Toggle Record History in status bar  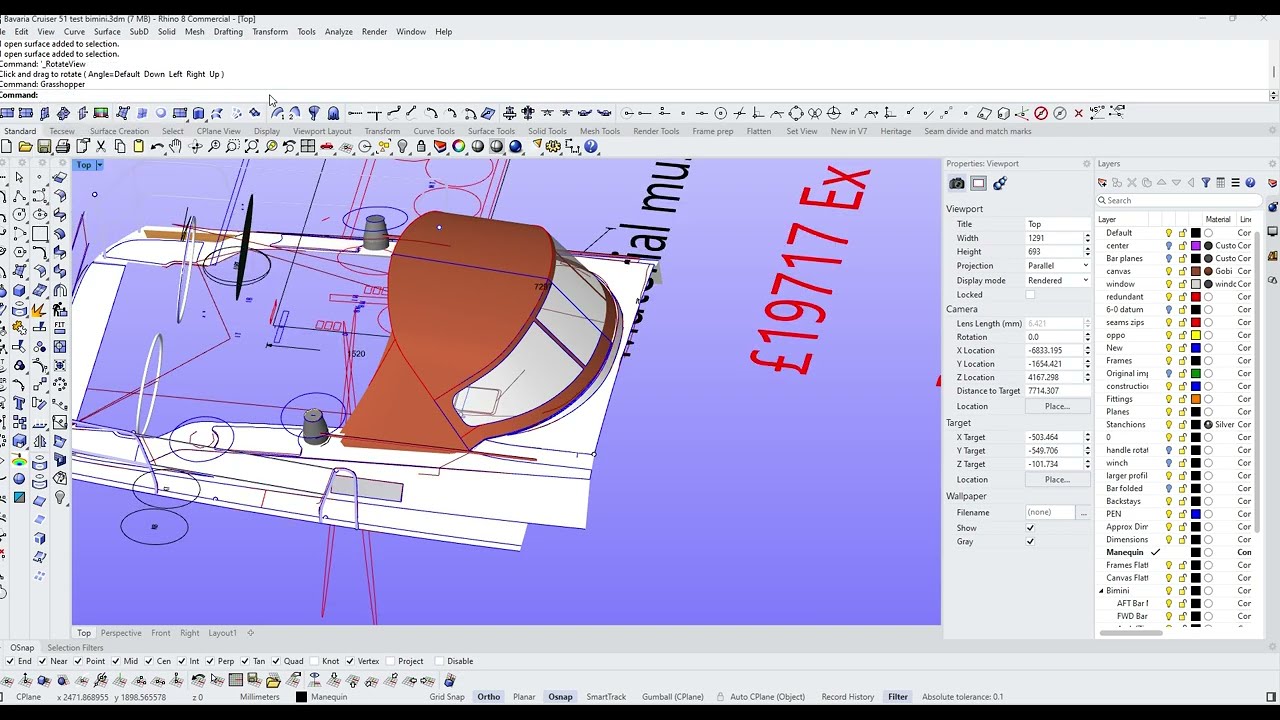pos(848,697)
